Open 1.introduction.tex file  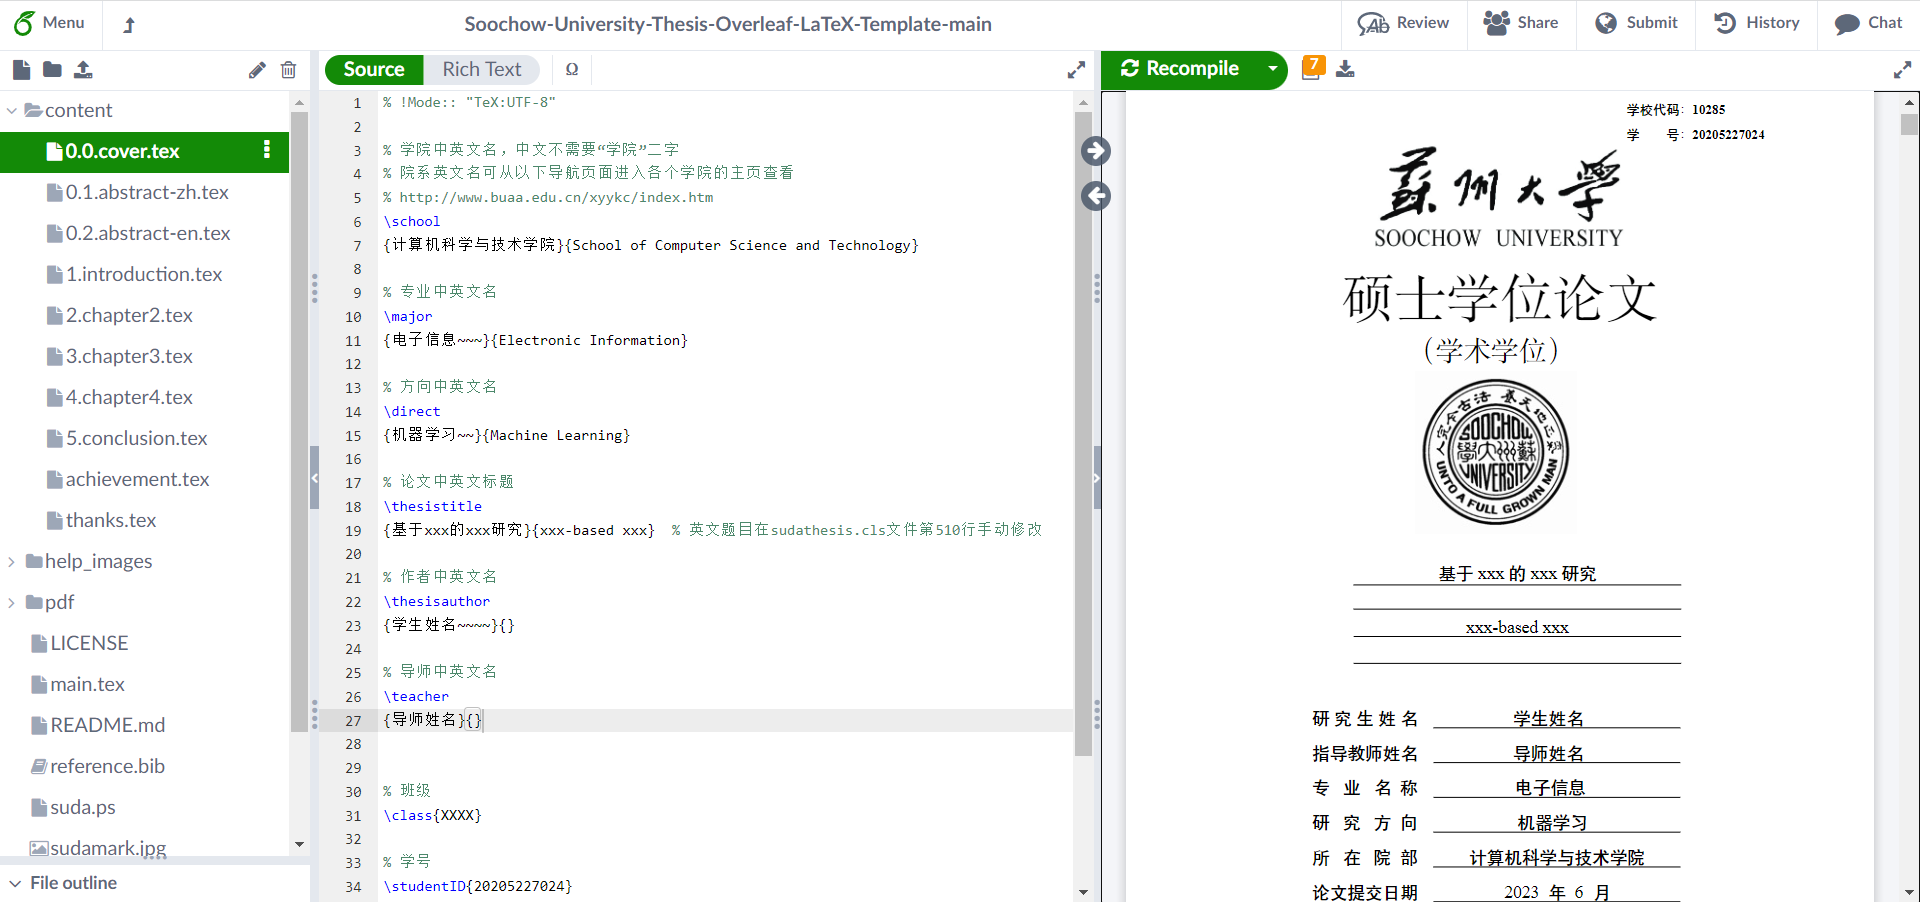click(x=145, y=274)
